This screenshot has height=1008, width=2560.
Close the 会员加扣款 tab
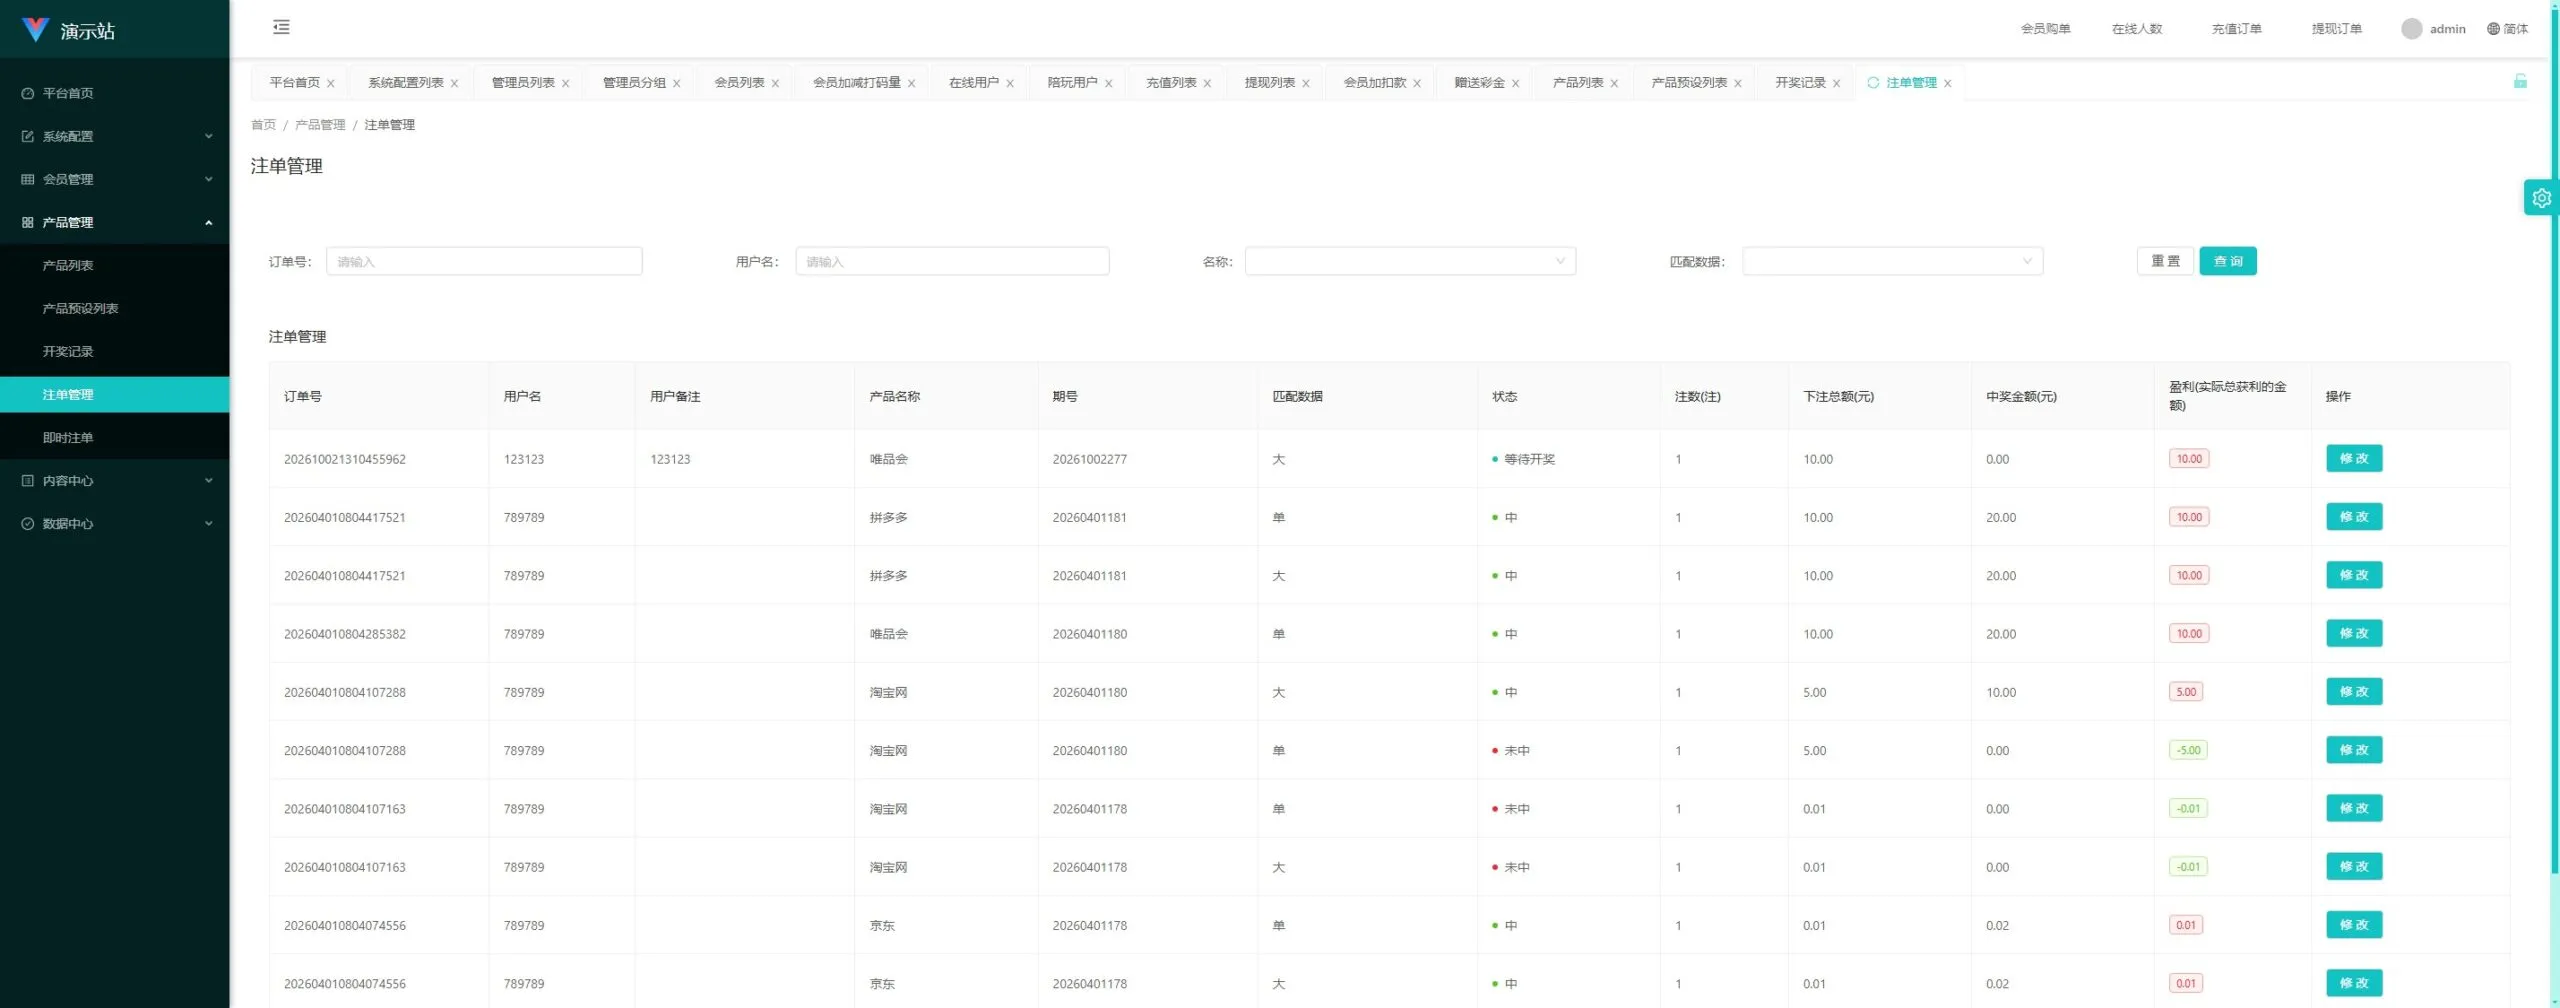(1417, 84)
